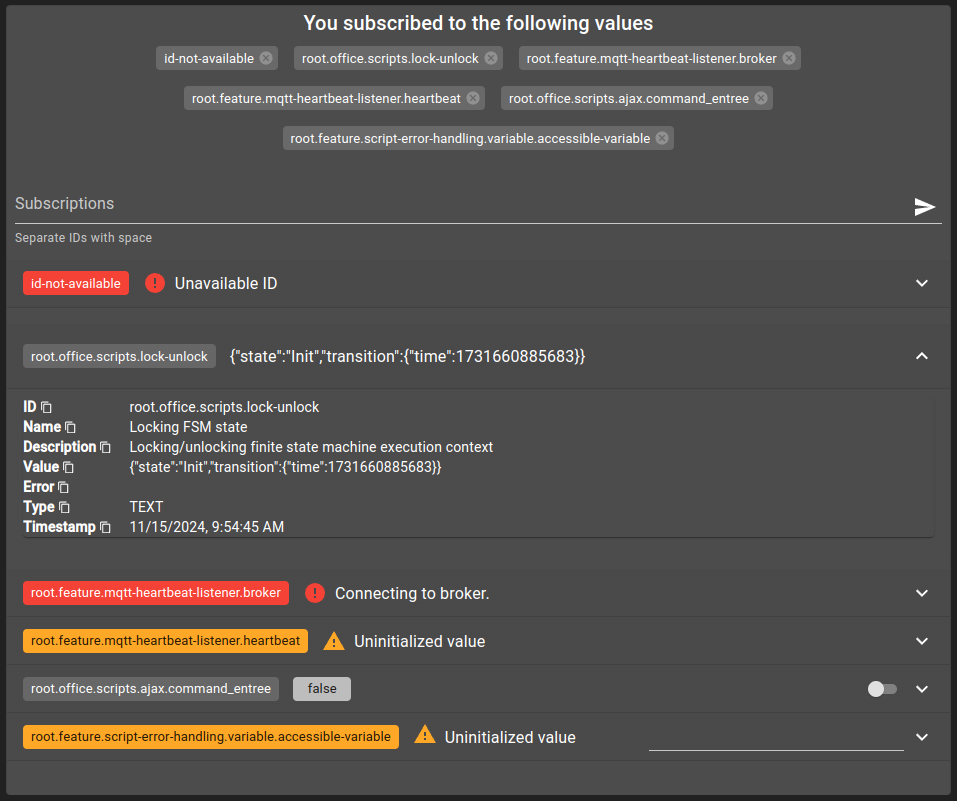Image resolution: width=957 pixels, height=801 pixels.
Task: Click the orange heartbeat ID badge
Action: tap(165, 641)
